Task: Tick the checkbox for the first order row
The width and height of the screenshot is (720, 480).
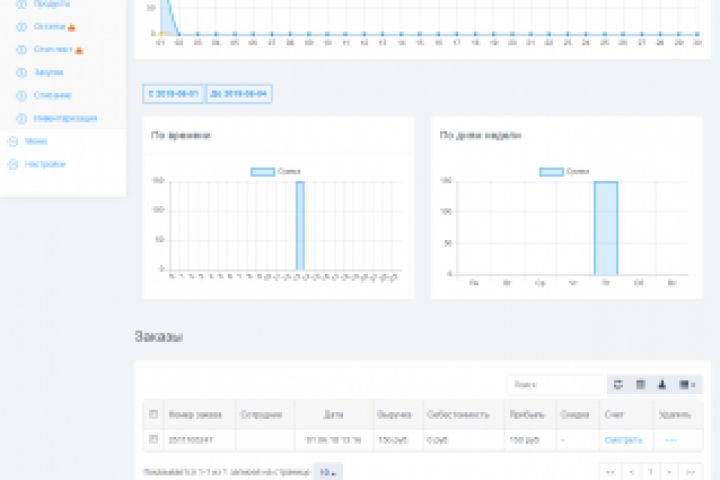Action: click(x=153, y=440)
